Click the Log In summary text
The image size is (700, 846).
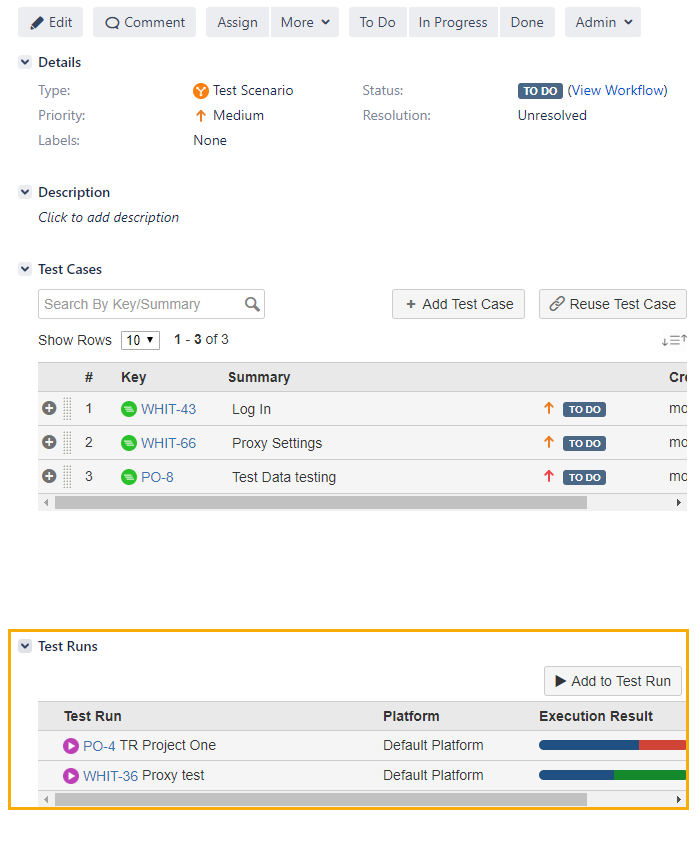click(x=252, y=410)
